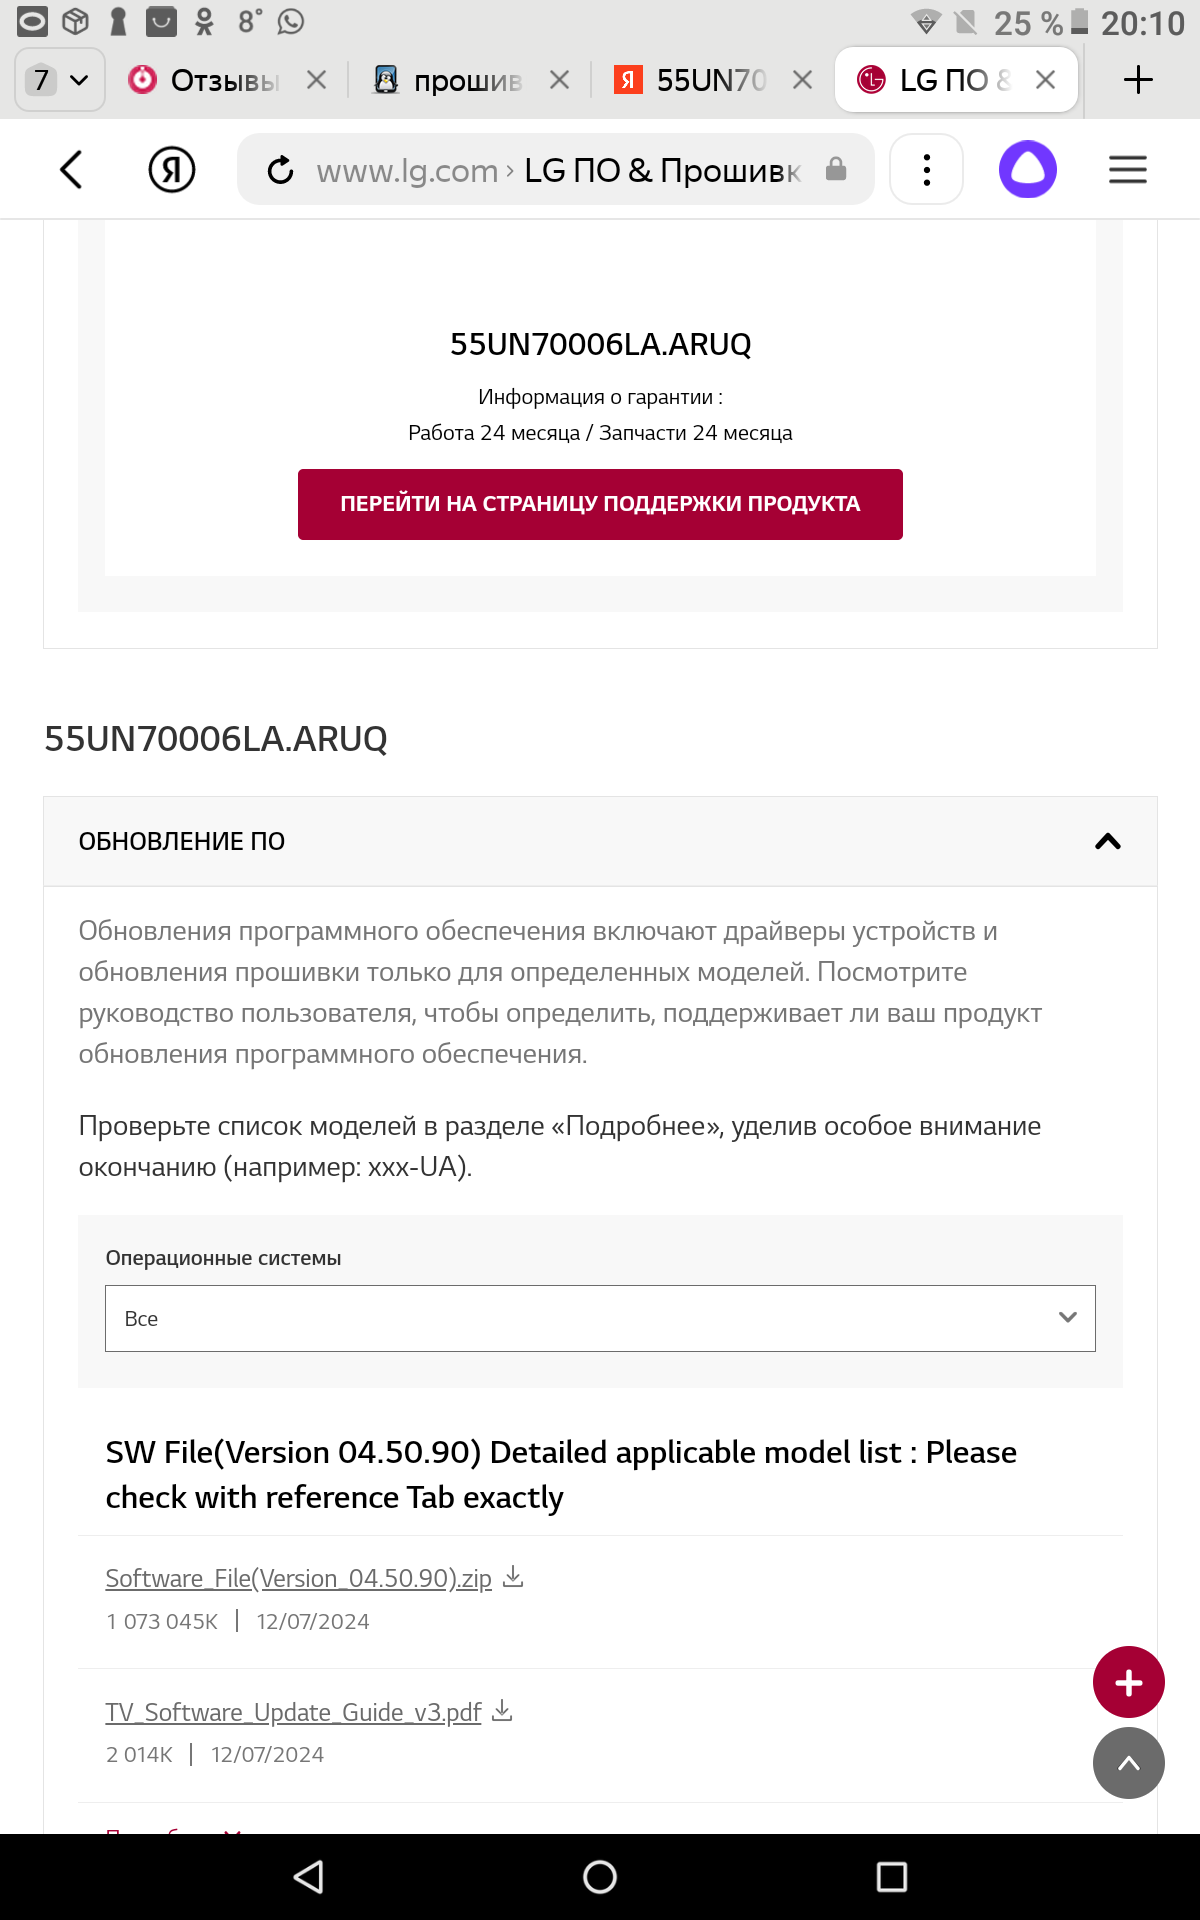Open the Yandex home icon
The width and height of the screenshot is (1200, 1920).
click(x=172, y=170)
